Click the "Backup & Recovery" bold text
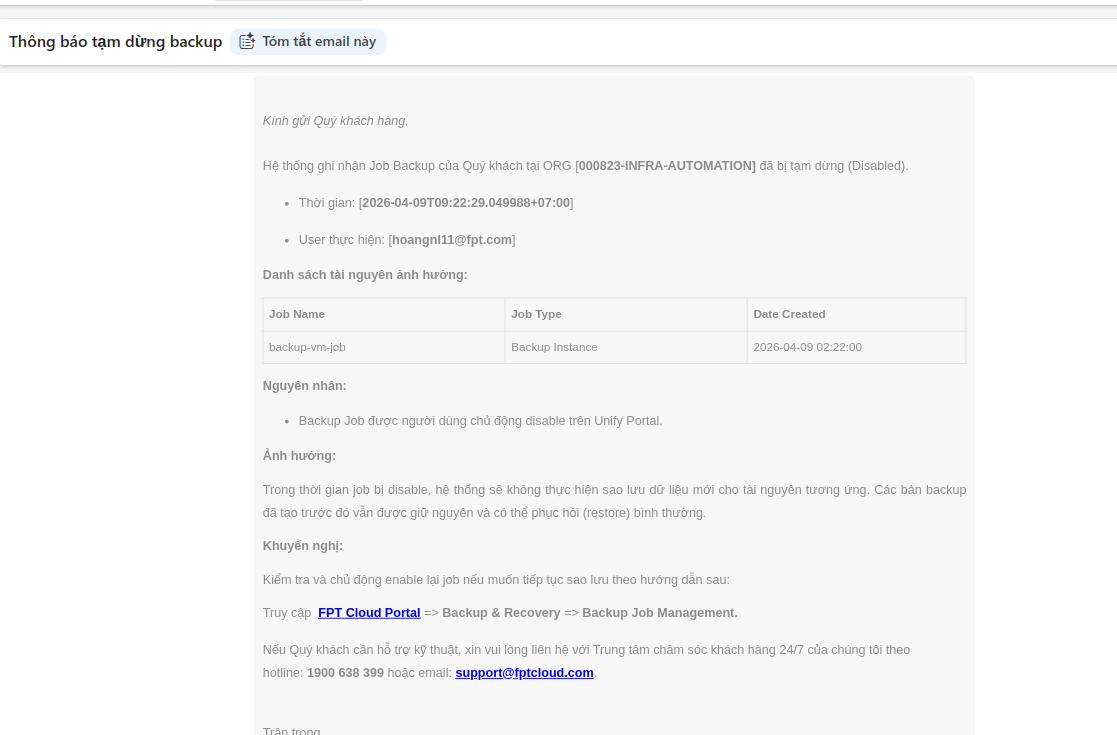The height and width of the screenshot is (735, 1117). pyautogui.click(x=500, y=613)
